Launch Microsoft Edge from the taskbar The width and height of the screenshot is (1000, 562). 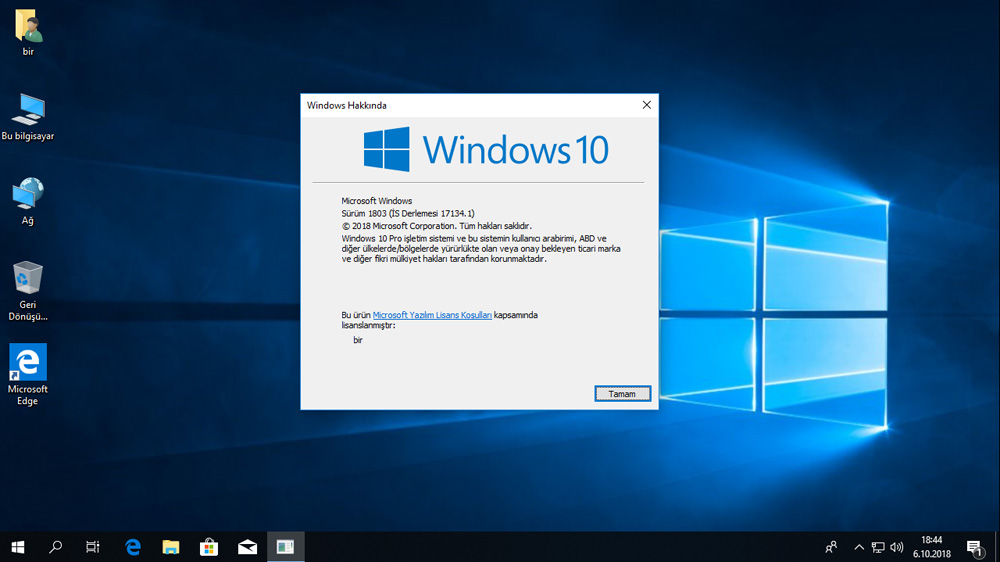(133, 547)
